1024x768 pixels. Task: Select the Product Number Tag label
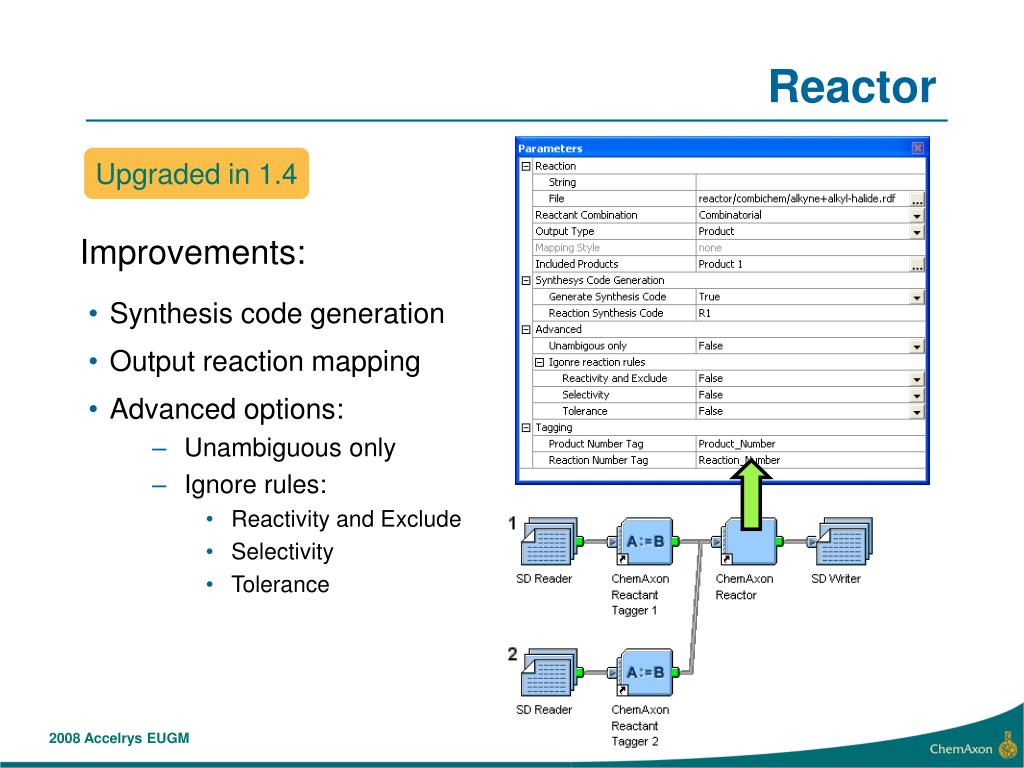coord(596,443)
